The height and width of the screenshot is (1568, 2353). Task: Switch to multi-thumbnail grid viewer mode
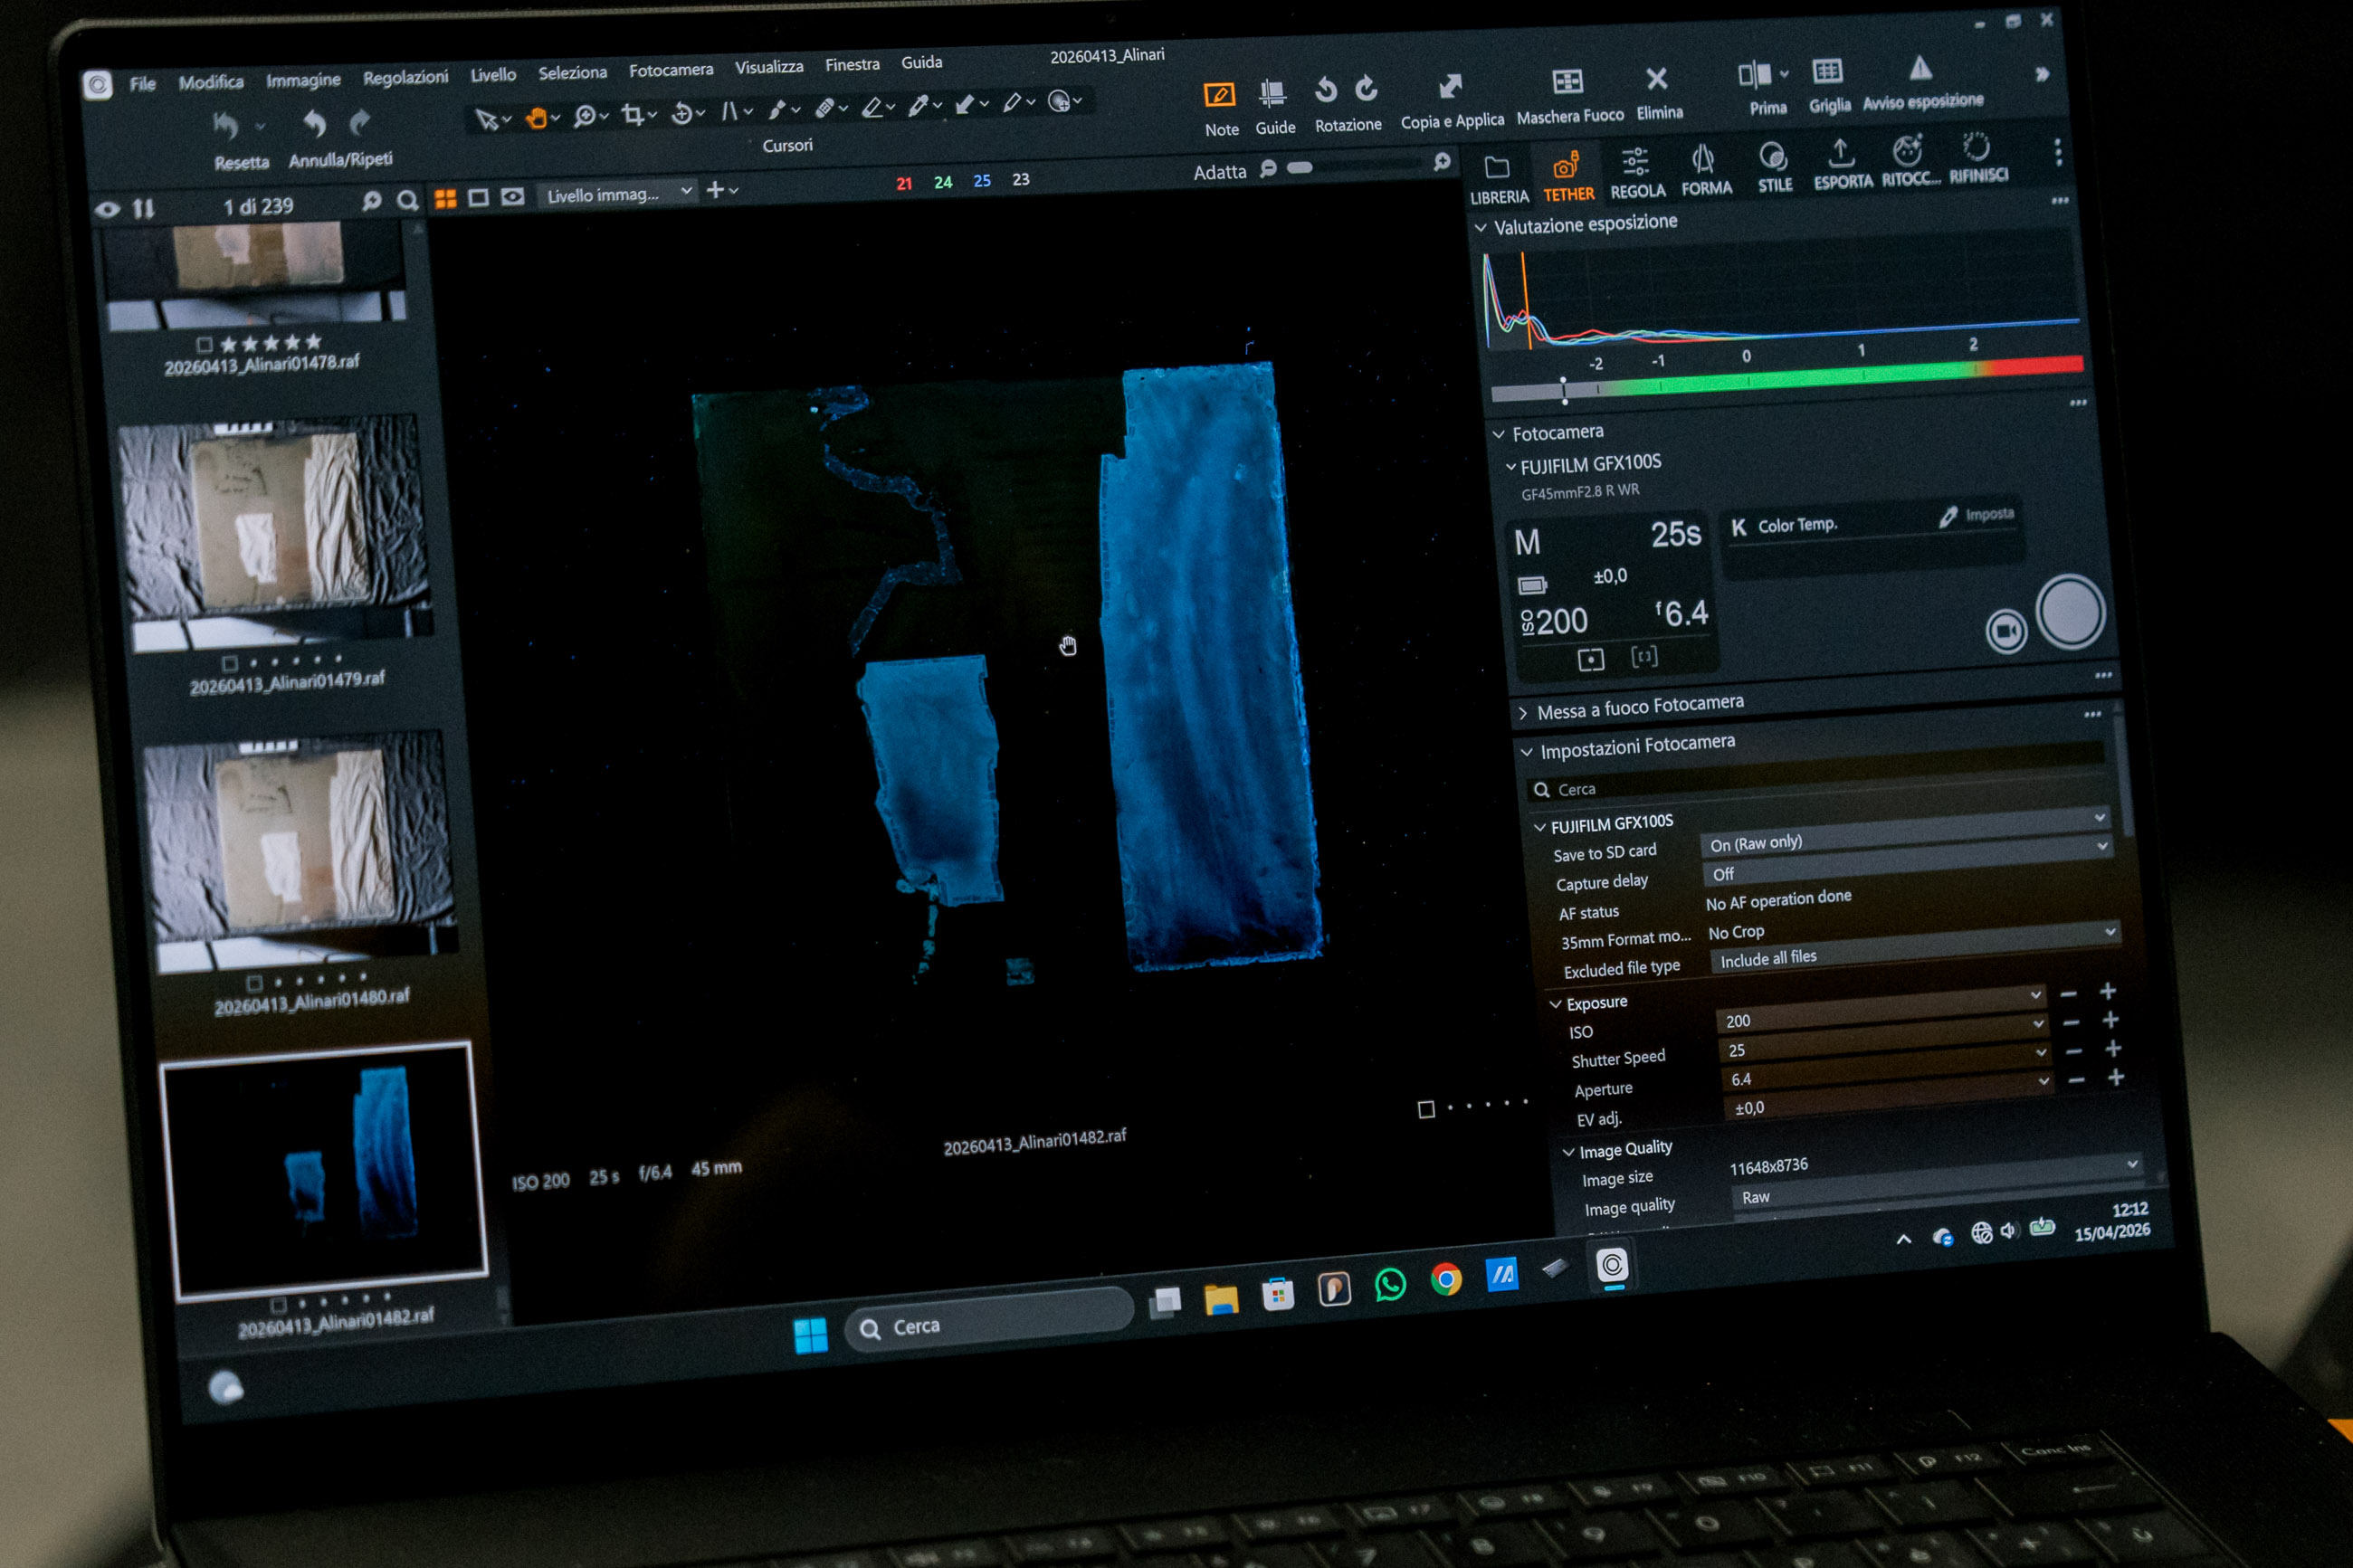tap(445, 198)
